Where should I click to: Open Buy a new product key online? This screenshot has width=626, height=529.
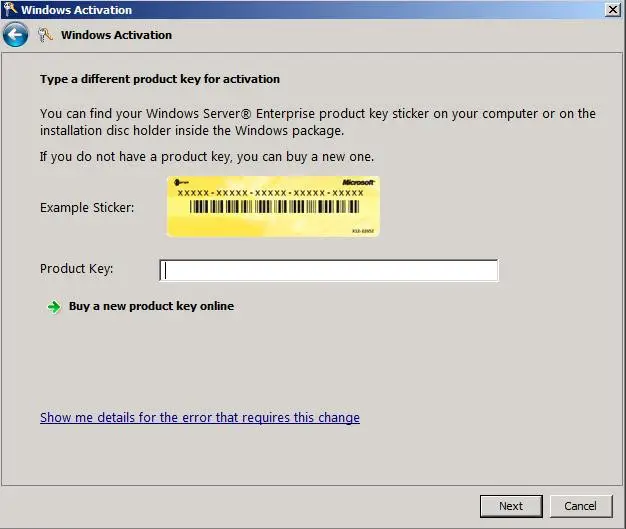click(x=151, y=306)
